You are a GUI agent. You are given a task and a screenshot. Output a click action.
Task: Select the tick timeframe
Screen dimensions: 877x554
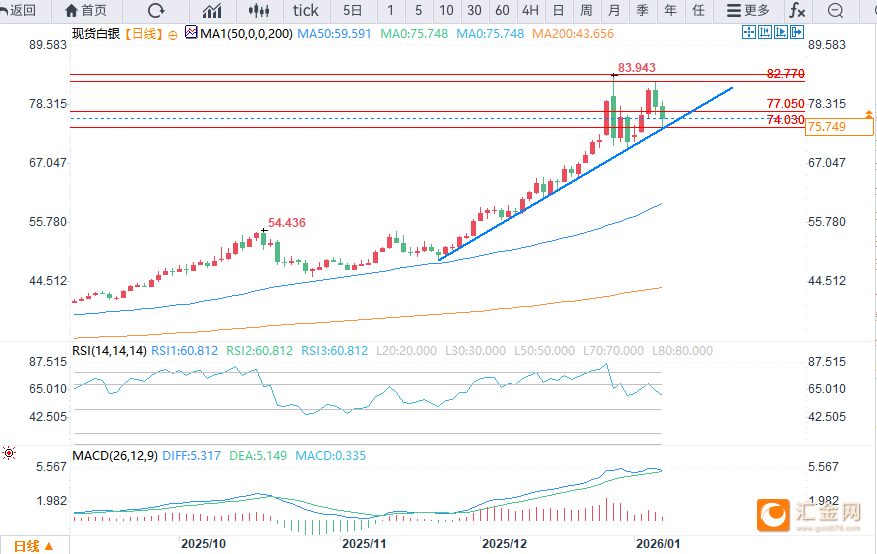pyautogui.click(x=305, y=10)
